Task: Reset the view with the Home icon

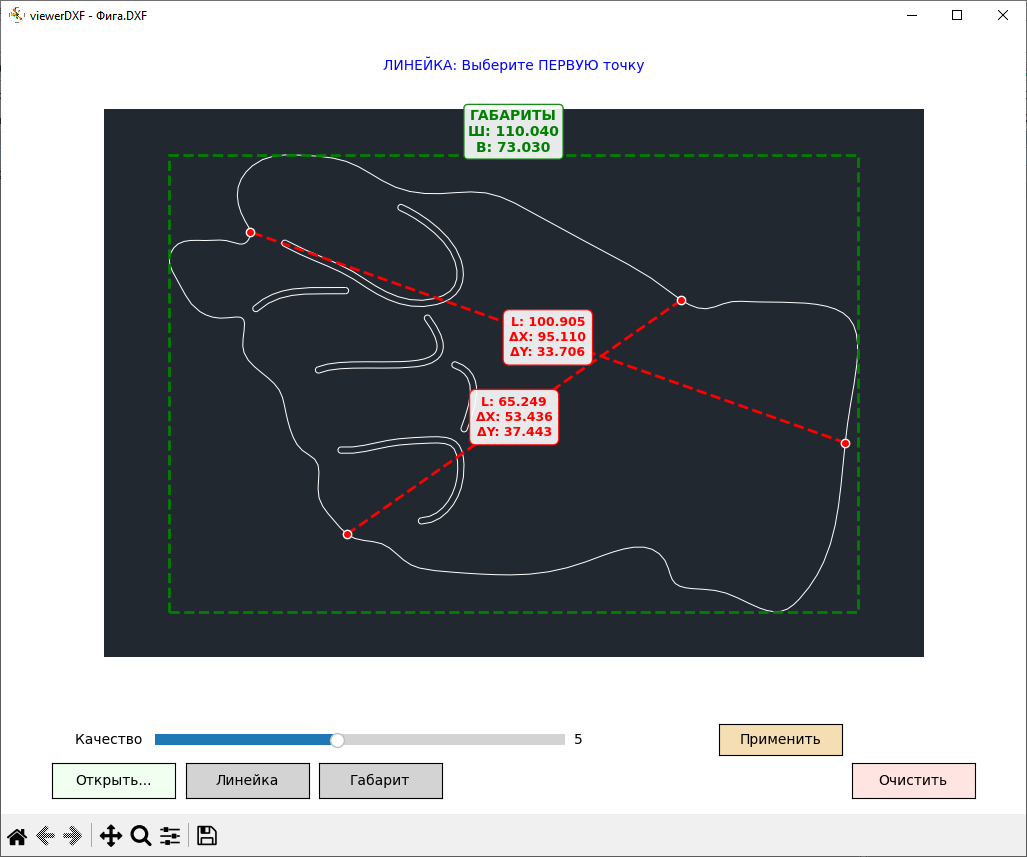Action: 17,836
